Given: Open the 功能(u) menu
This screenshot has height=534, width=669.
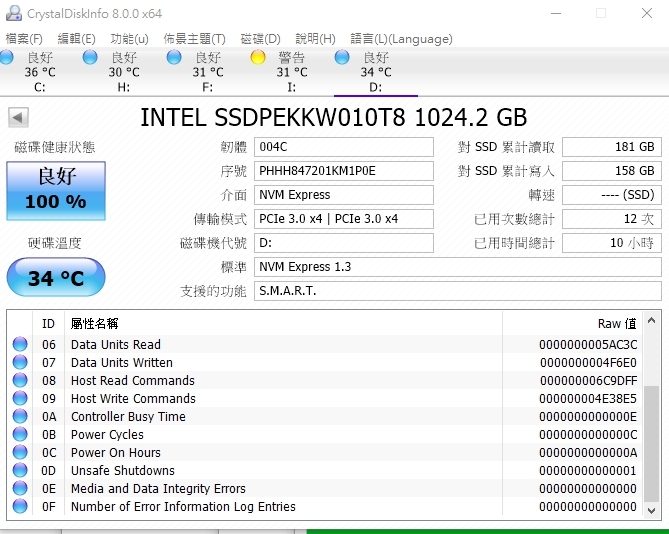Looking at the screenshot, I should 129,39.
